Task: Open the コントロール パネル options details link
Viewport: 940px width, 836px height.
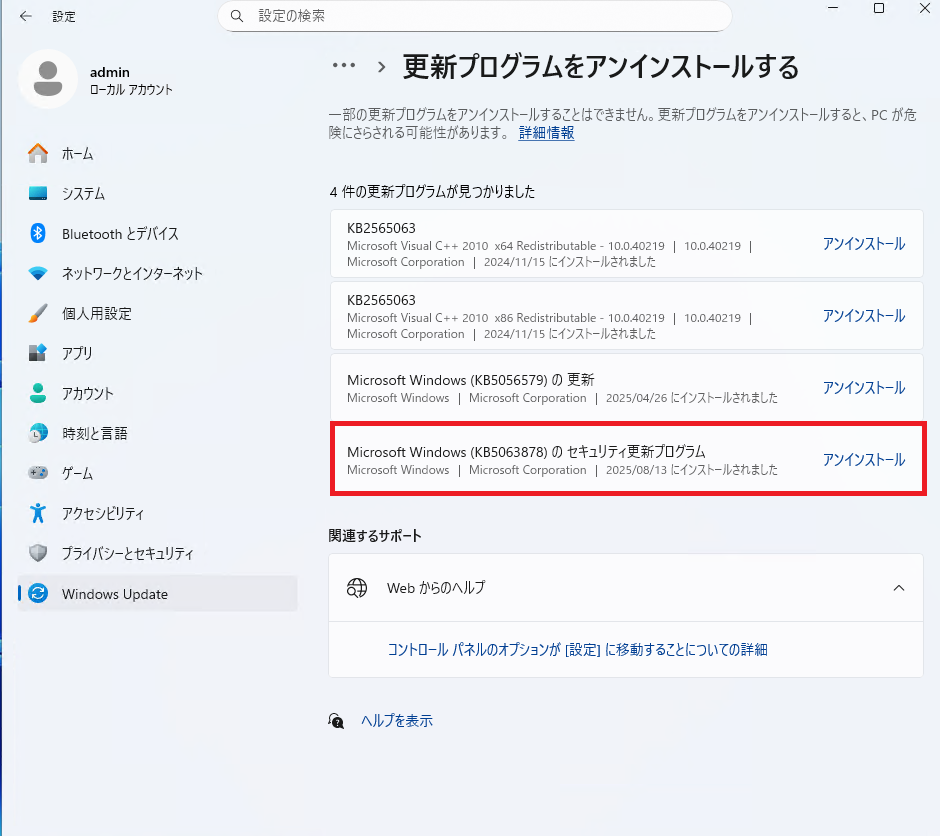Action: pos(577,649)
